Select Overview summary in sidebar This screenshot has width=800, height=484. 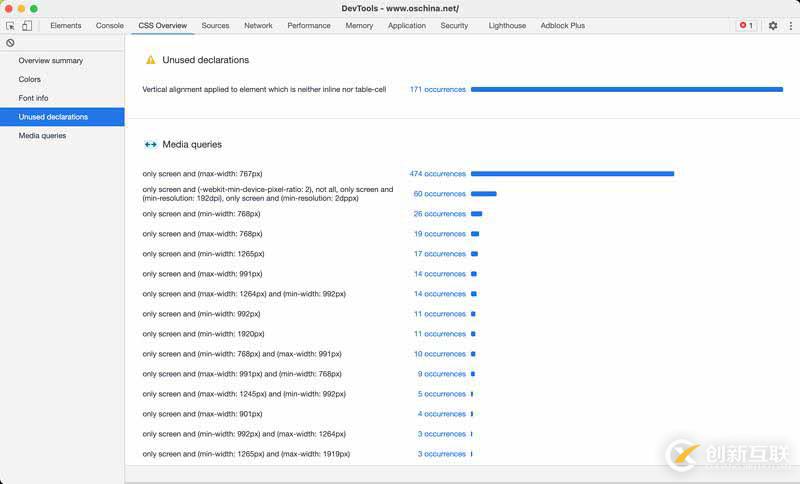(x=62, y=61)
